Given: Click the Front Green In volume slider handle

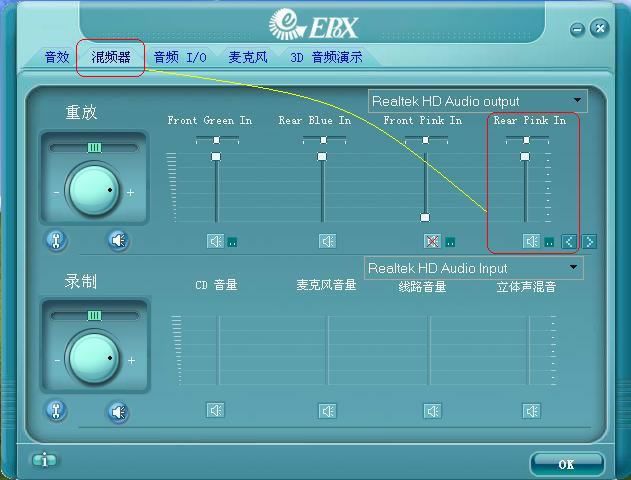Looking at the screenshot, I should tap(216, 157).
